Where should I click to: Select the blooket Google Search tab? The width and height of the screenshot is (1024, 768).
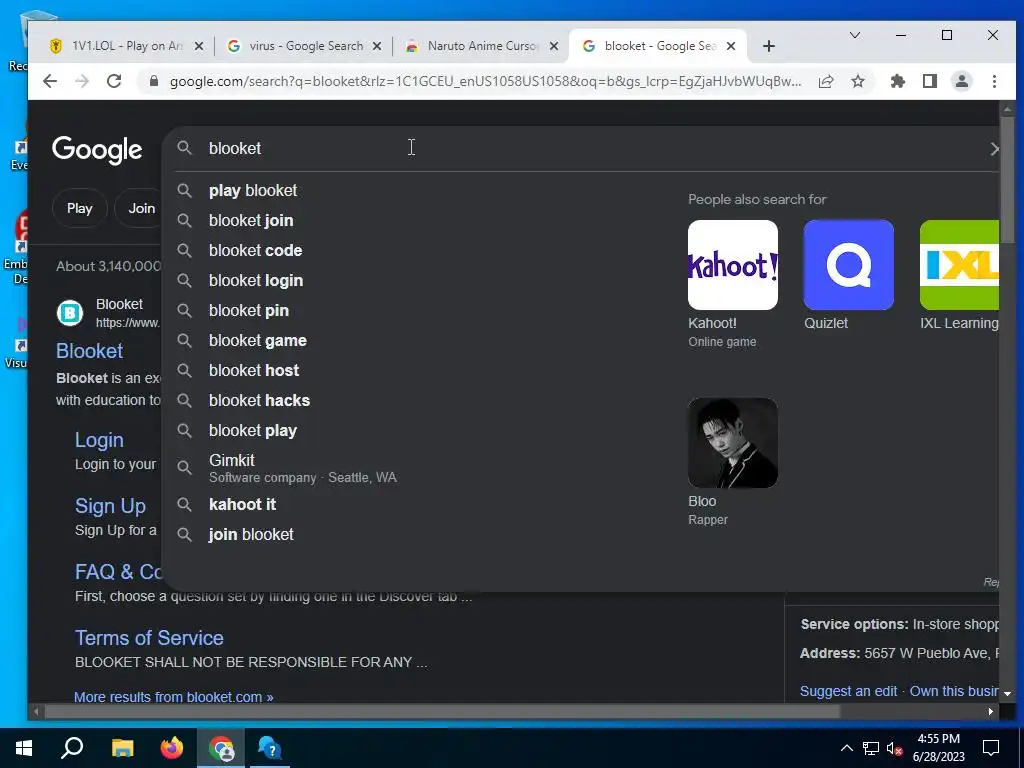click(658, 46)
